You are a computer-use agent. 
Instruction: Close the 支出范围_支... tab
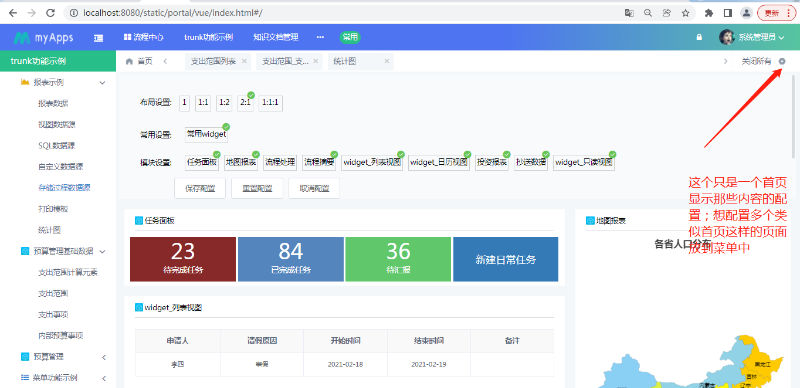coord(316,61)
